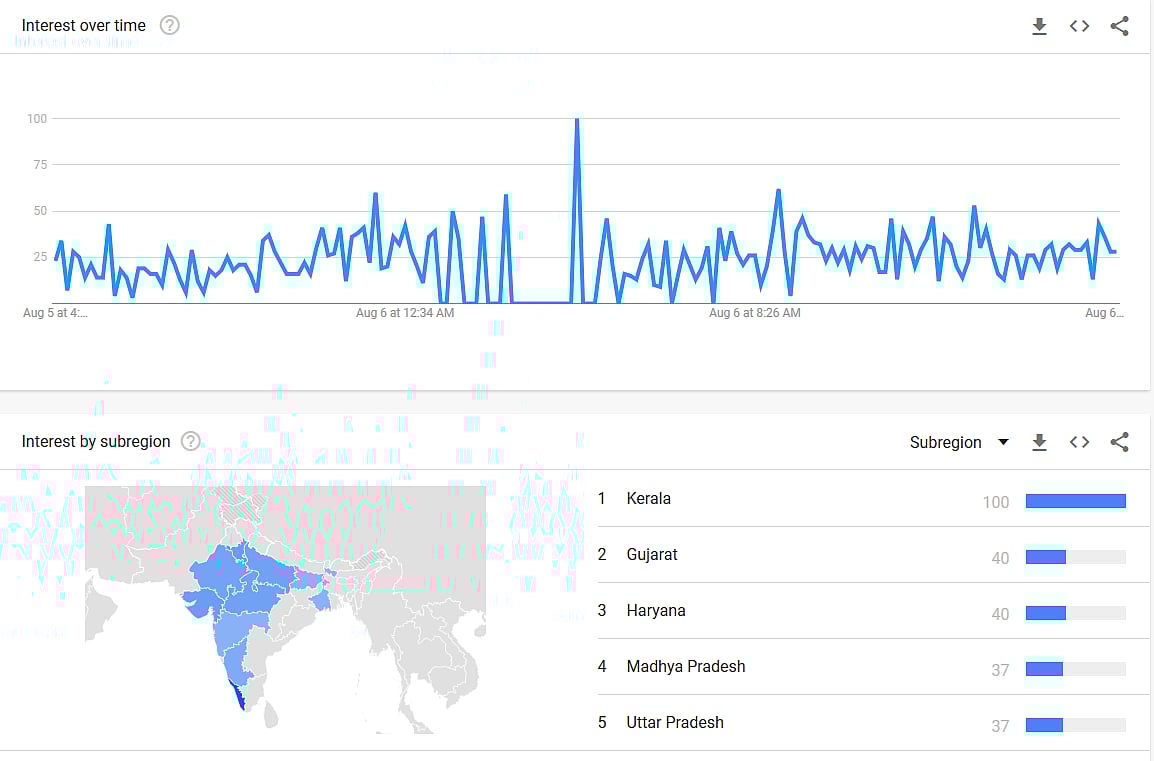
Task: Open the Haryana subregion entry
Action: point(655,610)
